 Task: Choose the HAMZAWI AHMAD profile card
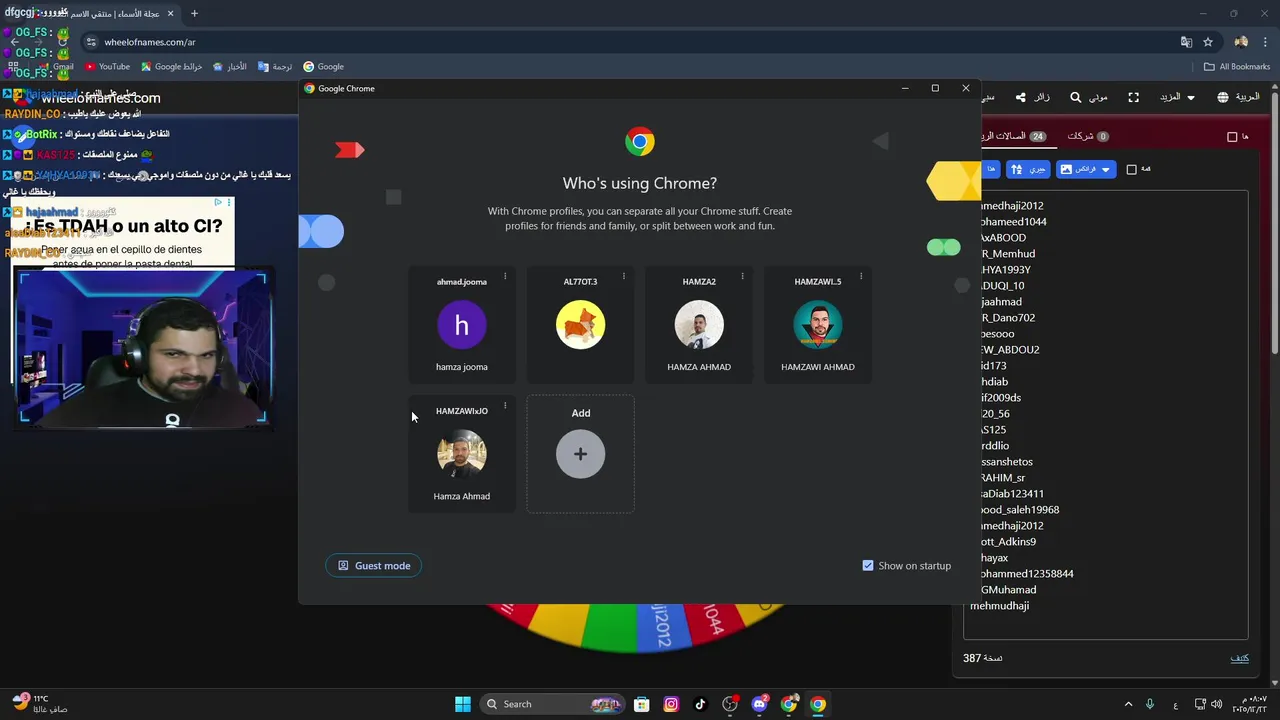818,325
